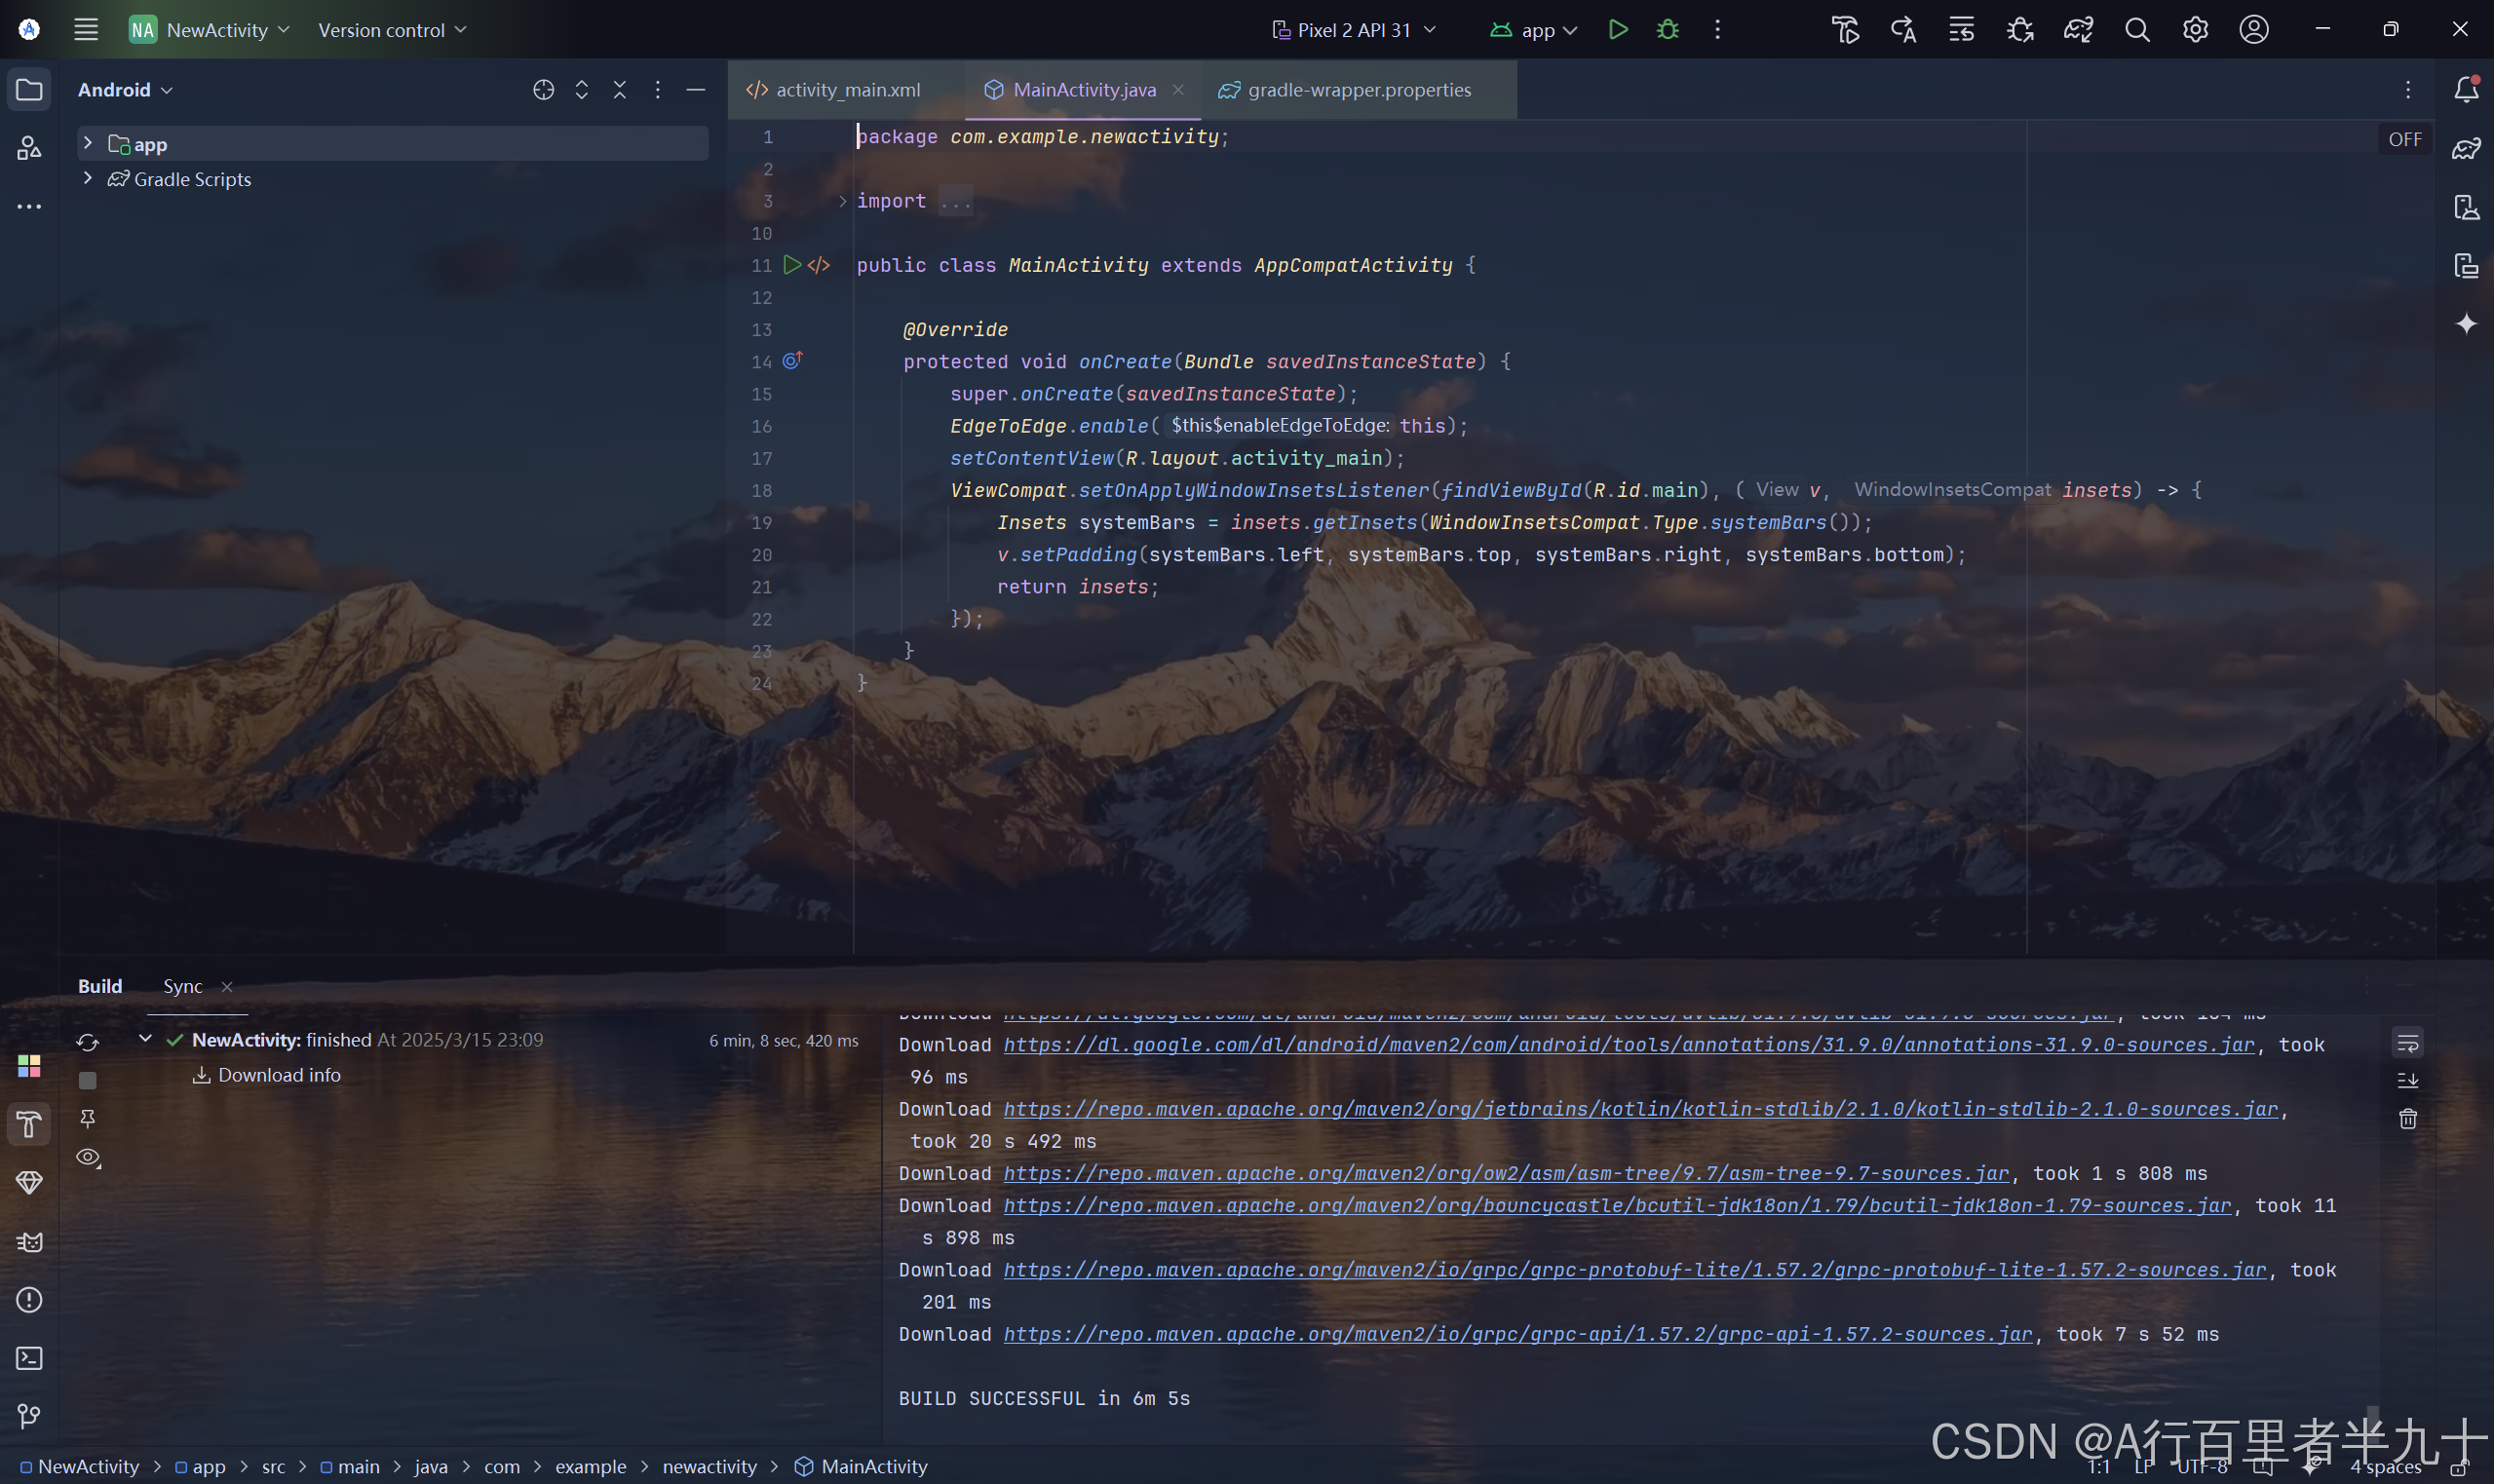Expand the app module tree node
This screenshot has width=2494, height=1484.
pos(88,144)
